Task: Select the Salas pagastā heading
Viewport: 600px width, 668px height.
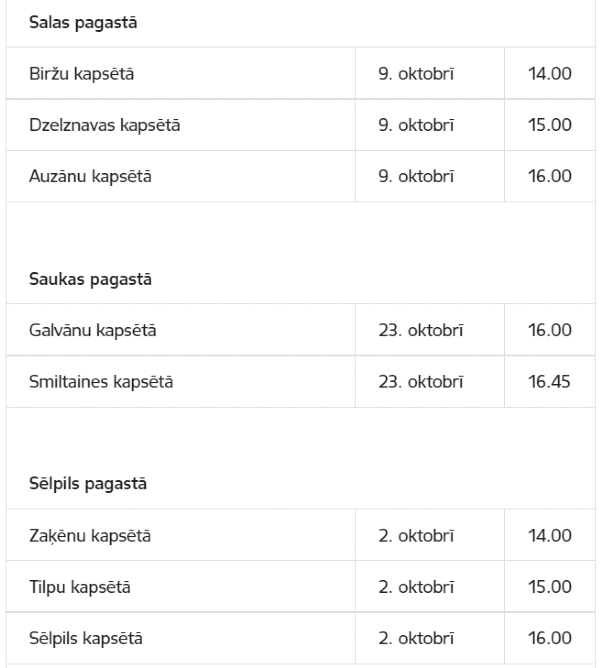Action: pyautogui.click(x=83, y=23)
